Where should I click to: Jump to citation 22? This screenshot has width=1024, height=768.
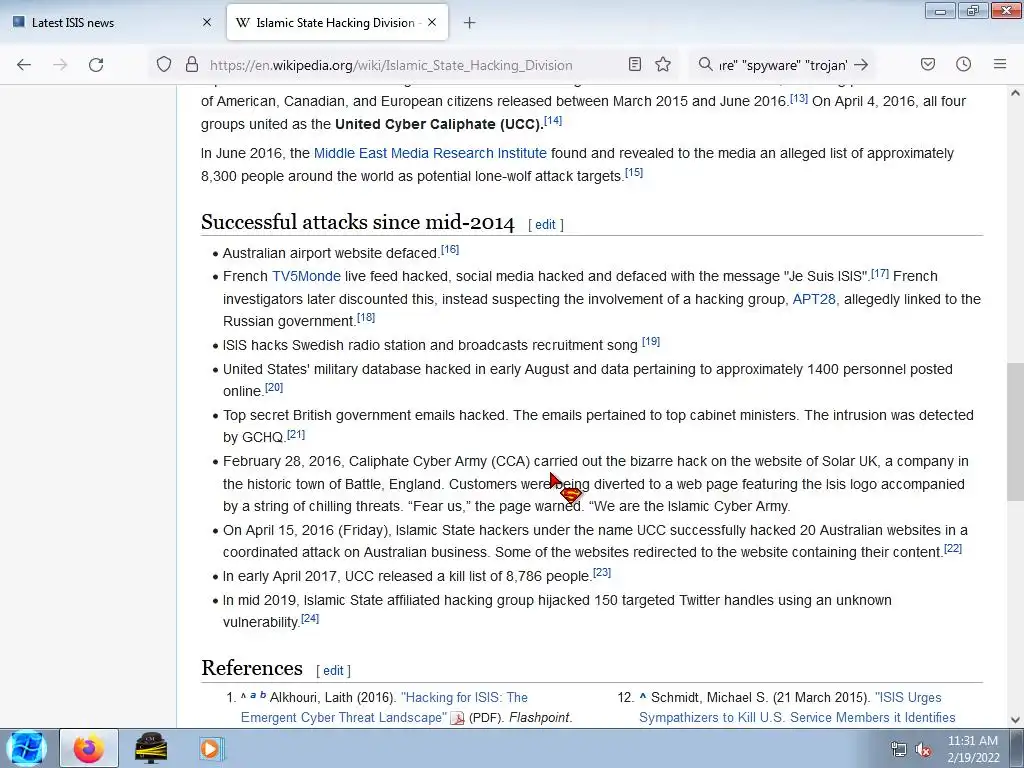click(x=953, y=548)
